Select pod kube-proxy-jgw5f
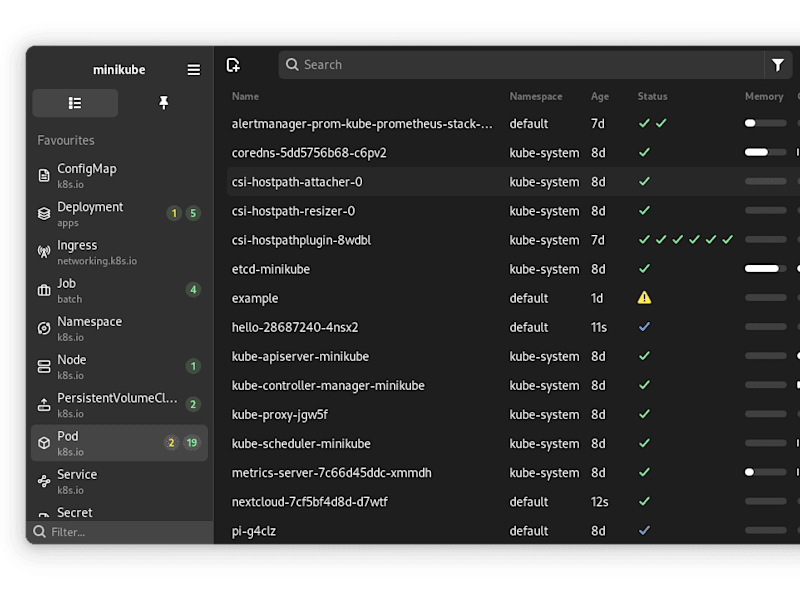Viewport: 800px width, 600px height. [x=513, y=415]
